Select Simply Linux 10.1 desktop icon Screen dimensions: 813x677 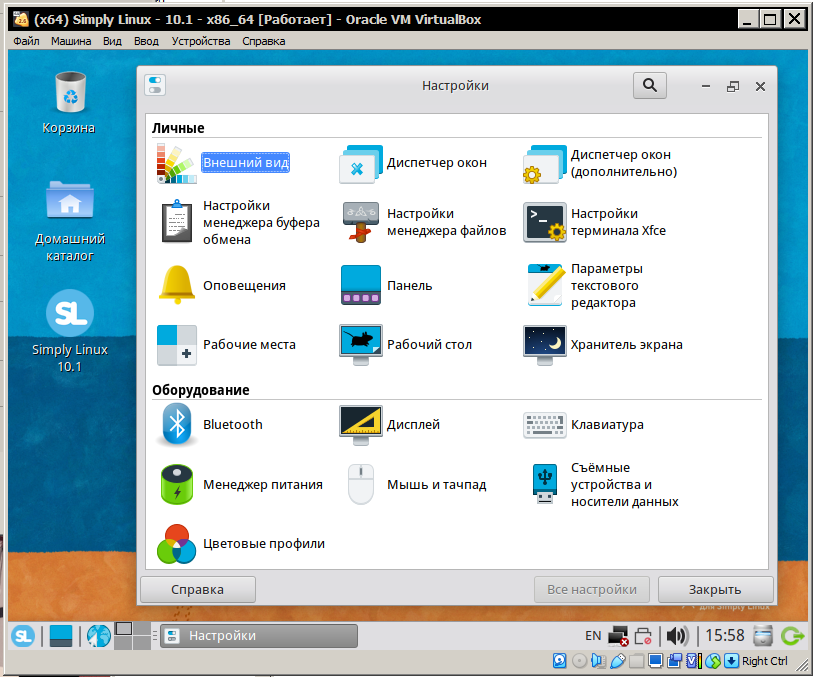point(69,332)
